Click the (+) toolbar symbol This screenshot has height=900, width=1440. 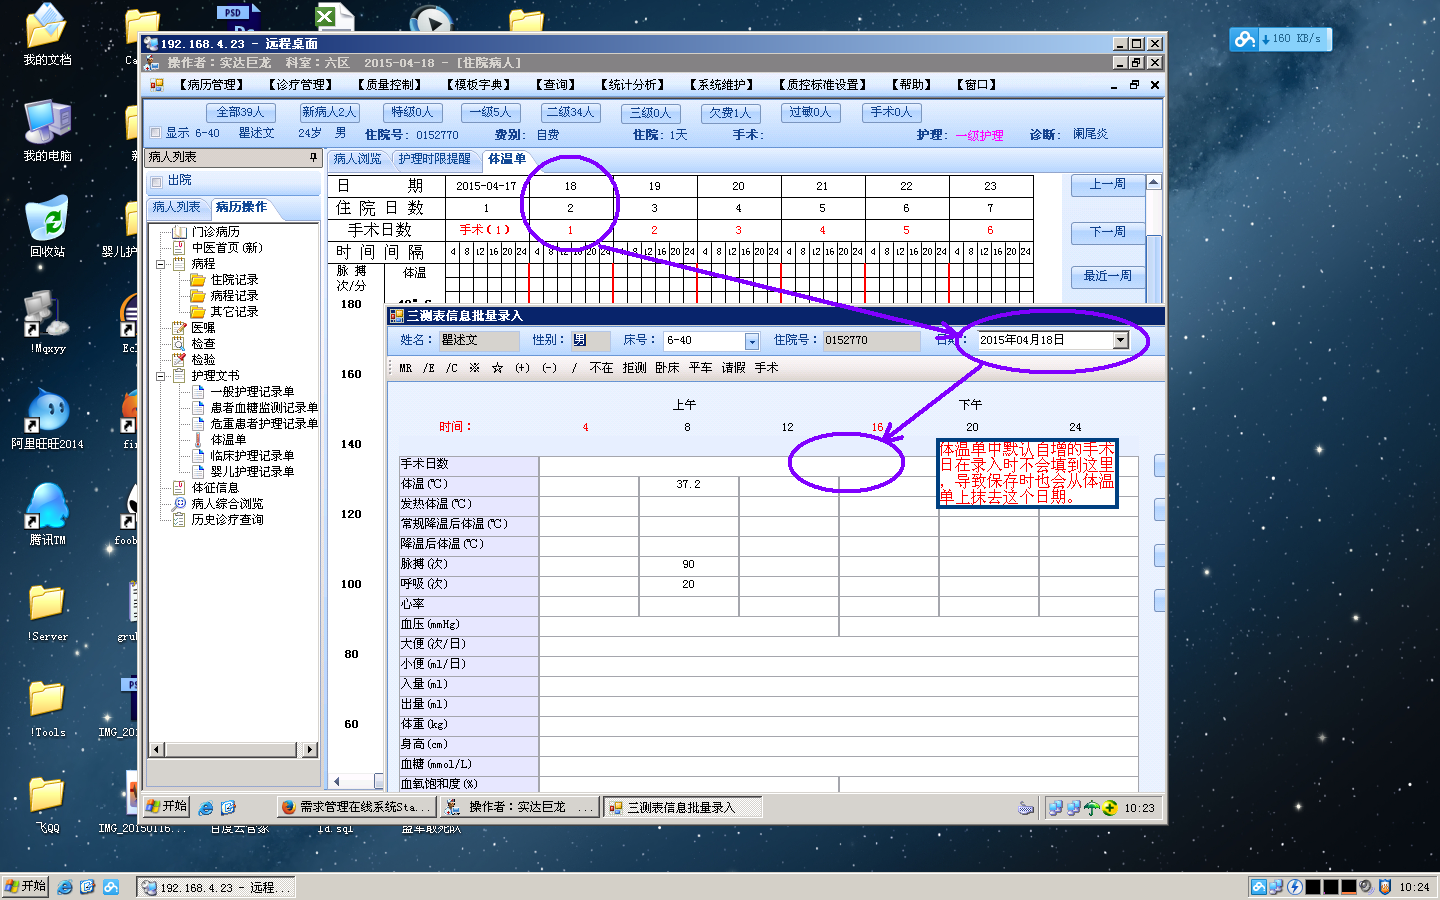tap(522, 368)
